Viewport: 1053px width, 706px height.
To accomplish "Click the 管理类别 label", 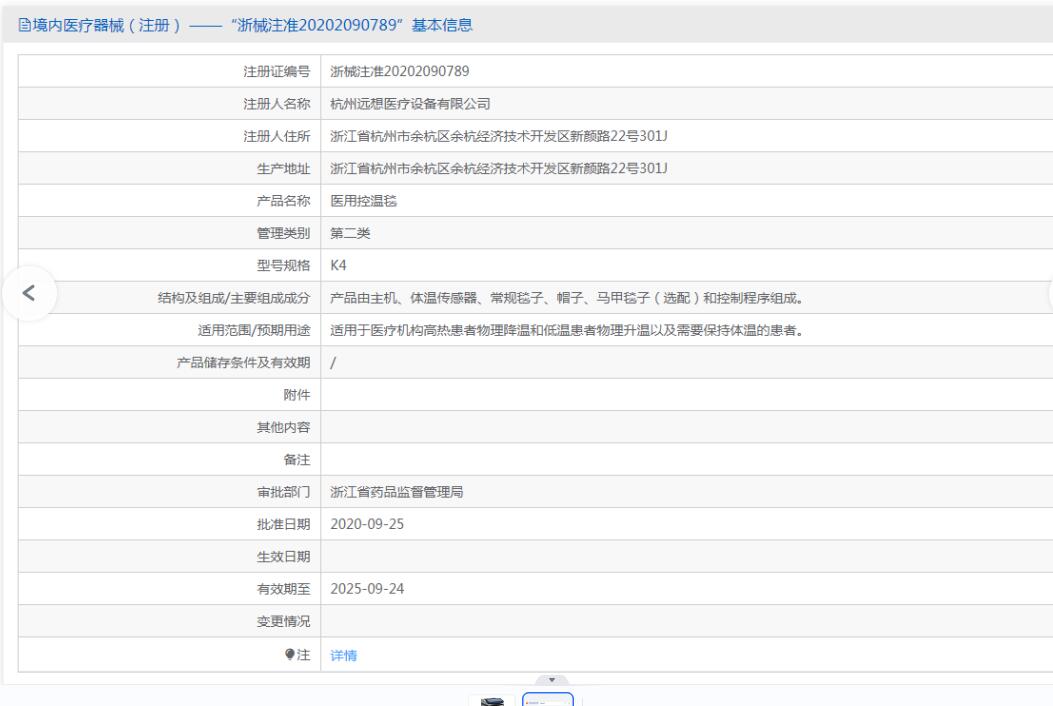I will pyautogui.click(x=283, y=233).
